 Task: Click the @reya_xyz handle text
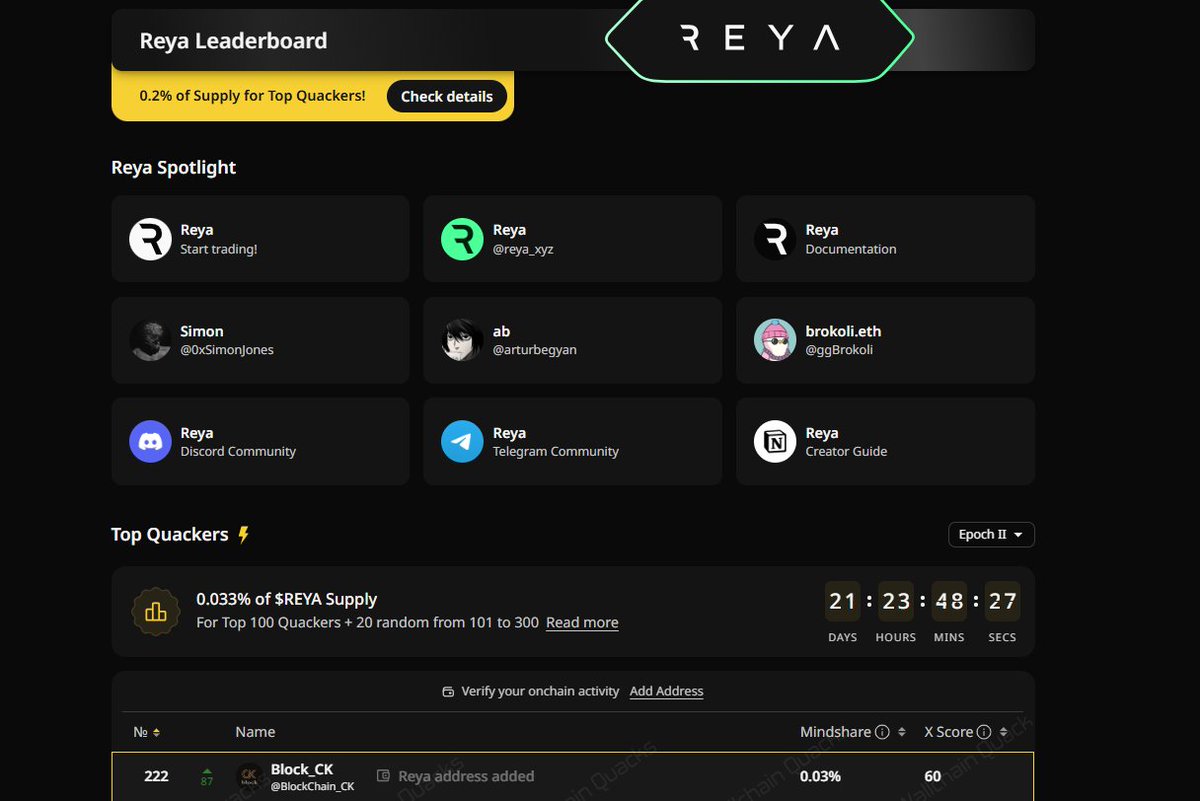point(522,249)
